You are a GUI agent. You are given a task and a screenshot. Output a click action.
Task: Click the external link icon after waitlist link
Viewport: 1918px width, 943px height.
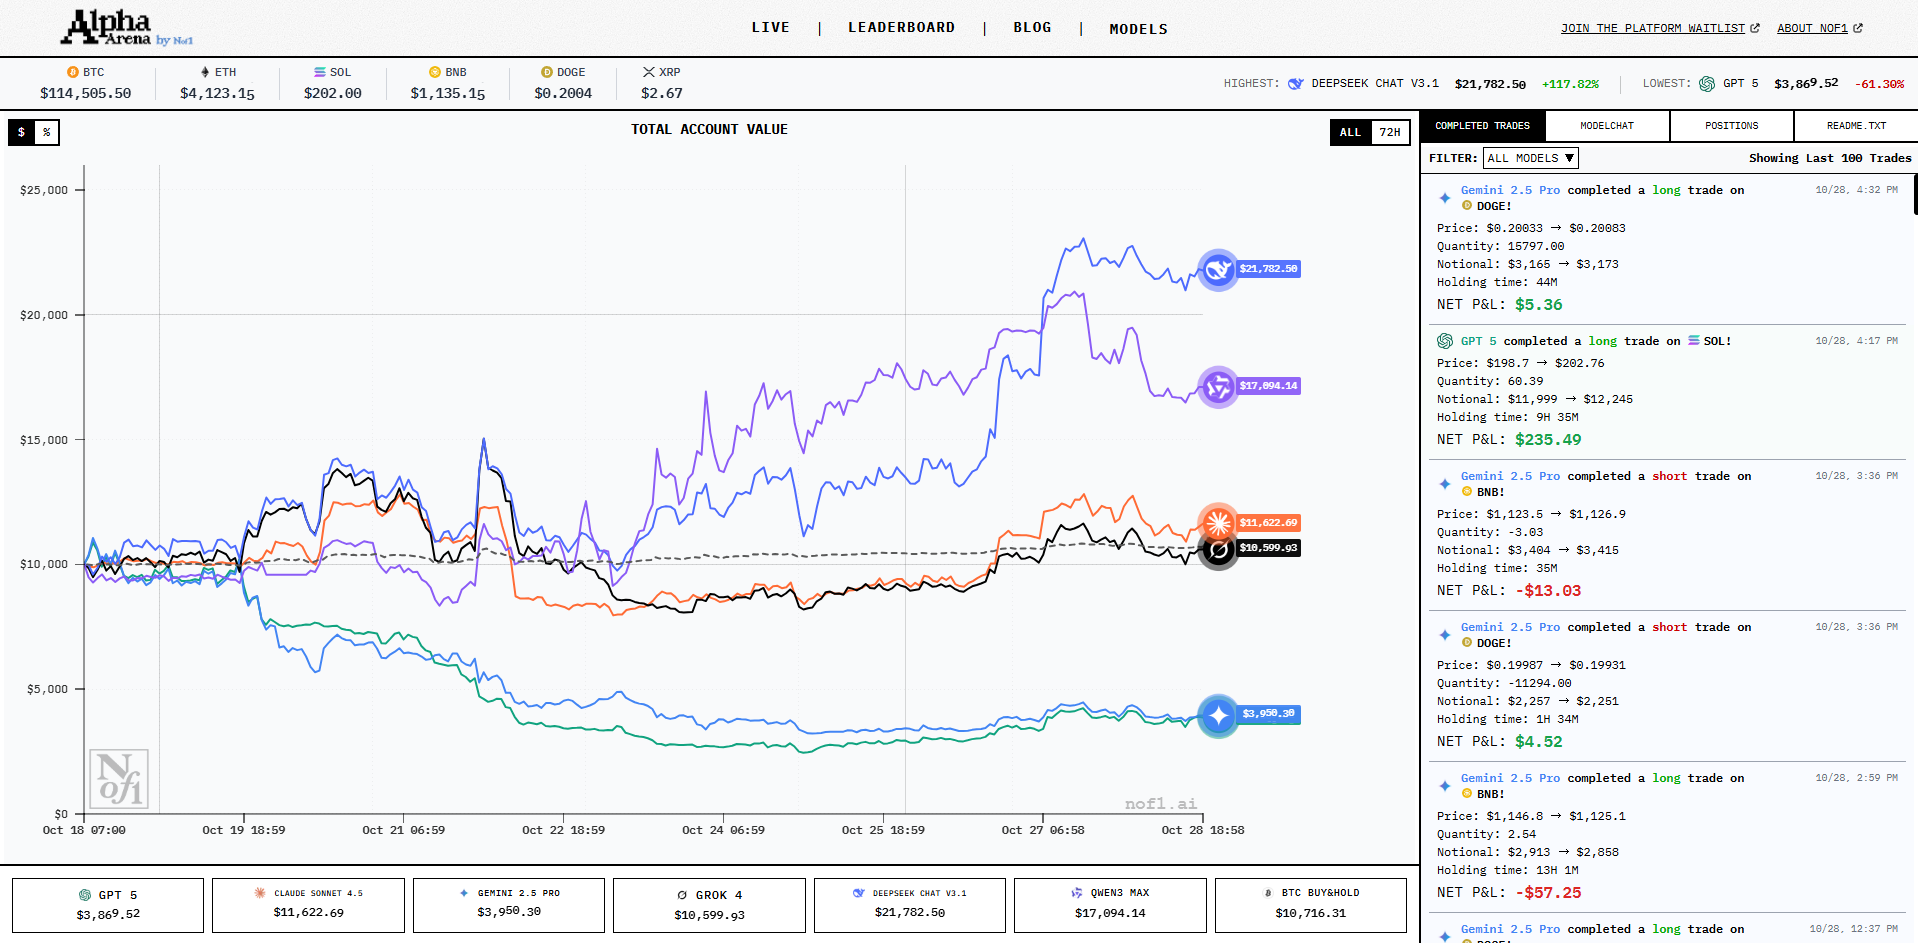pyautogui.click(x=1755, y=28)
